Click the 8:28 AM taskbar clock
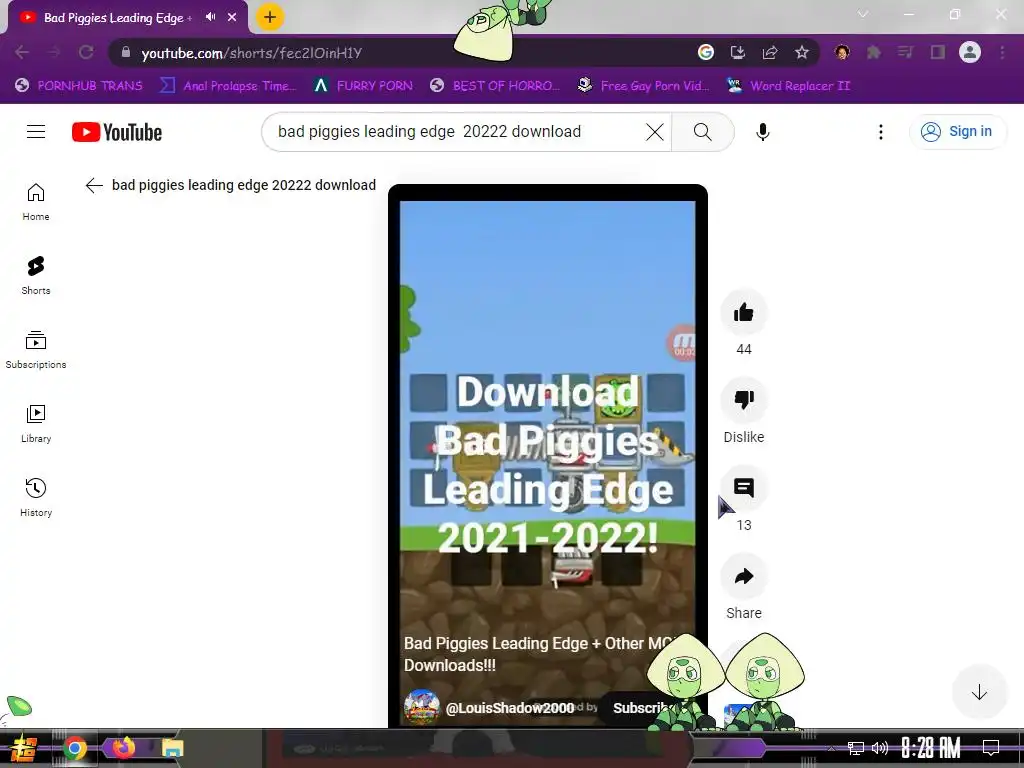 [931, 748]
